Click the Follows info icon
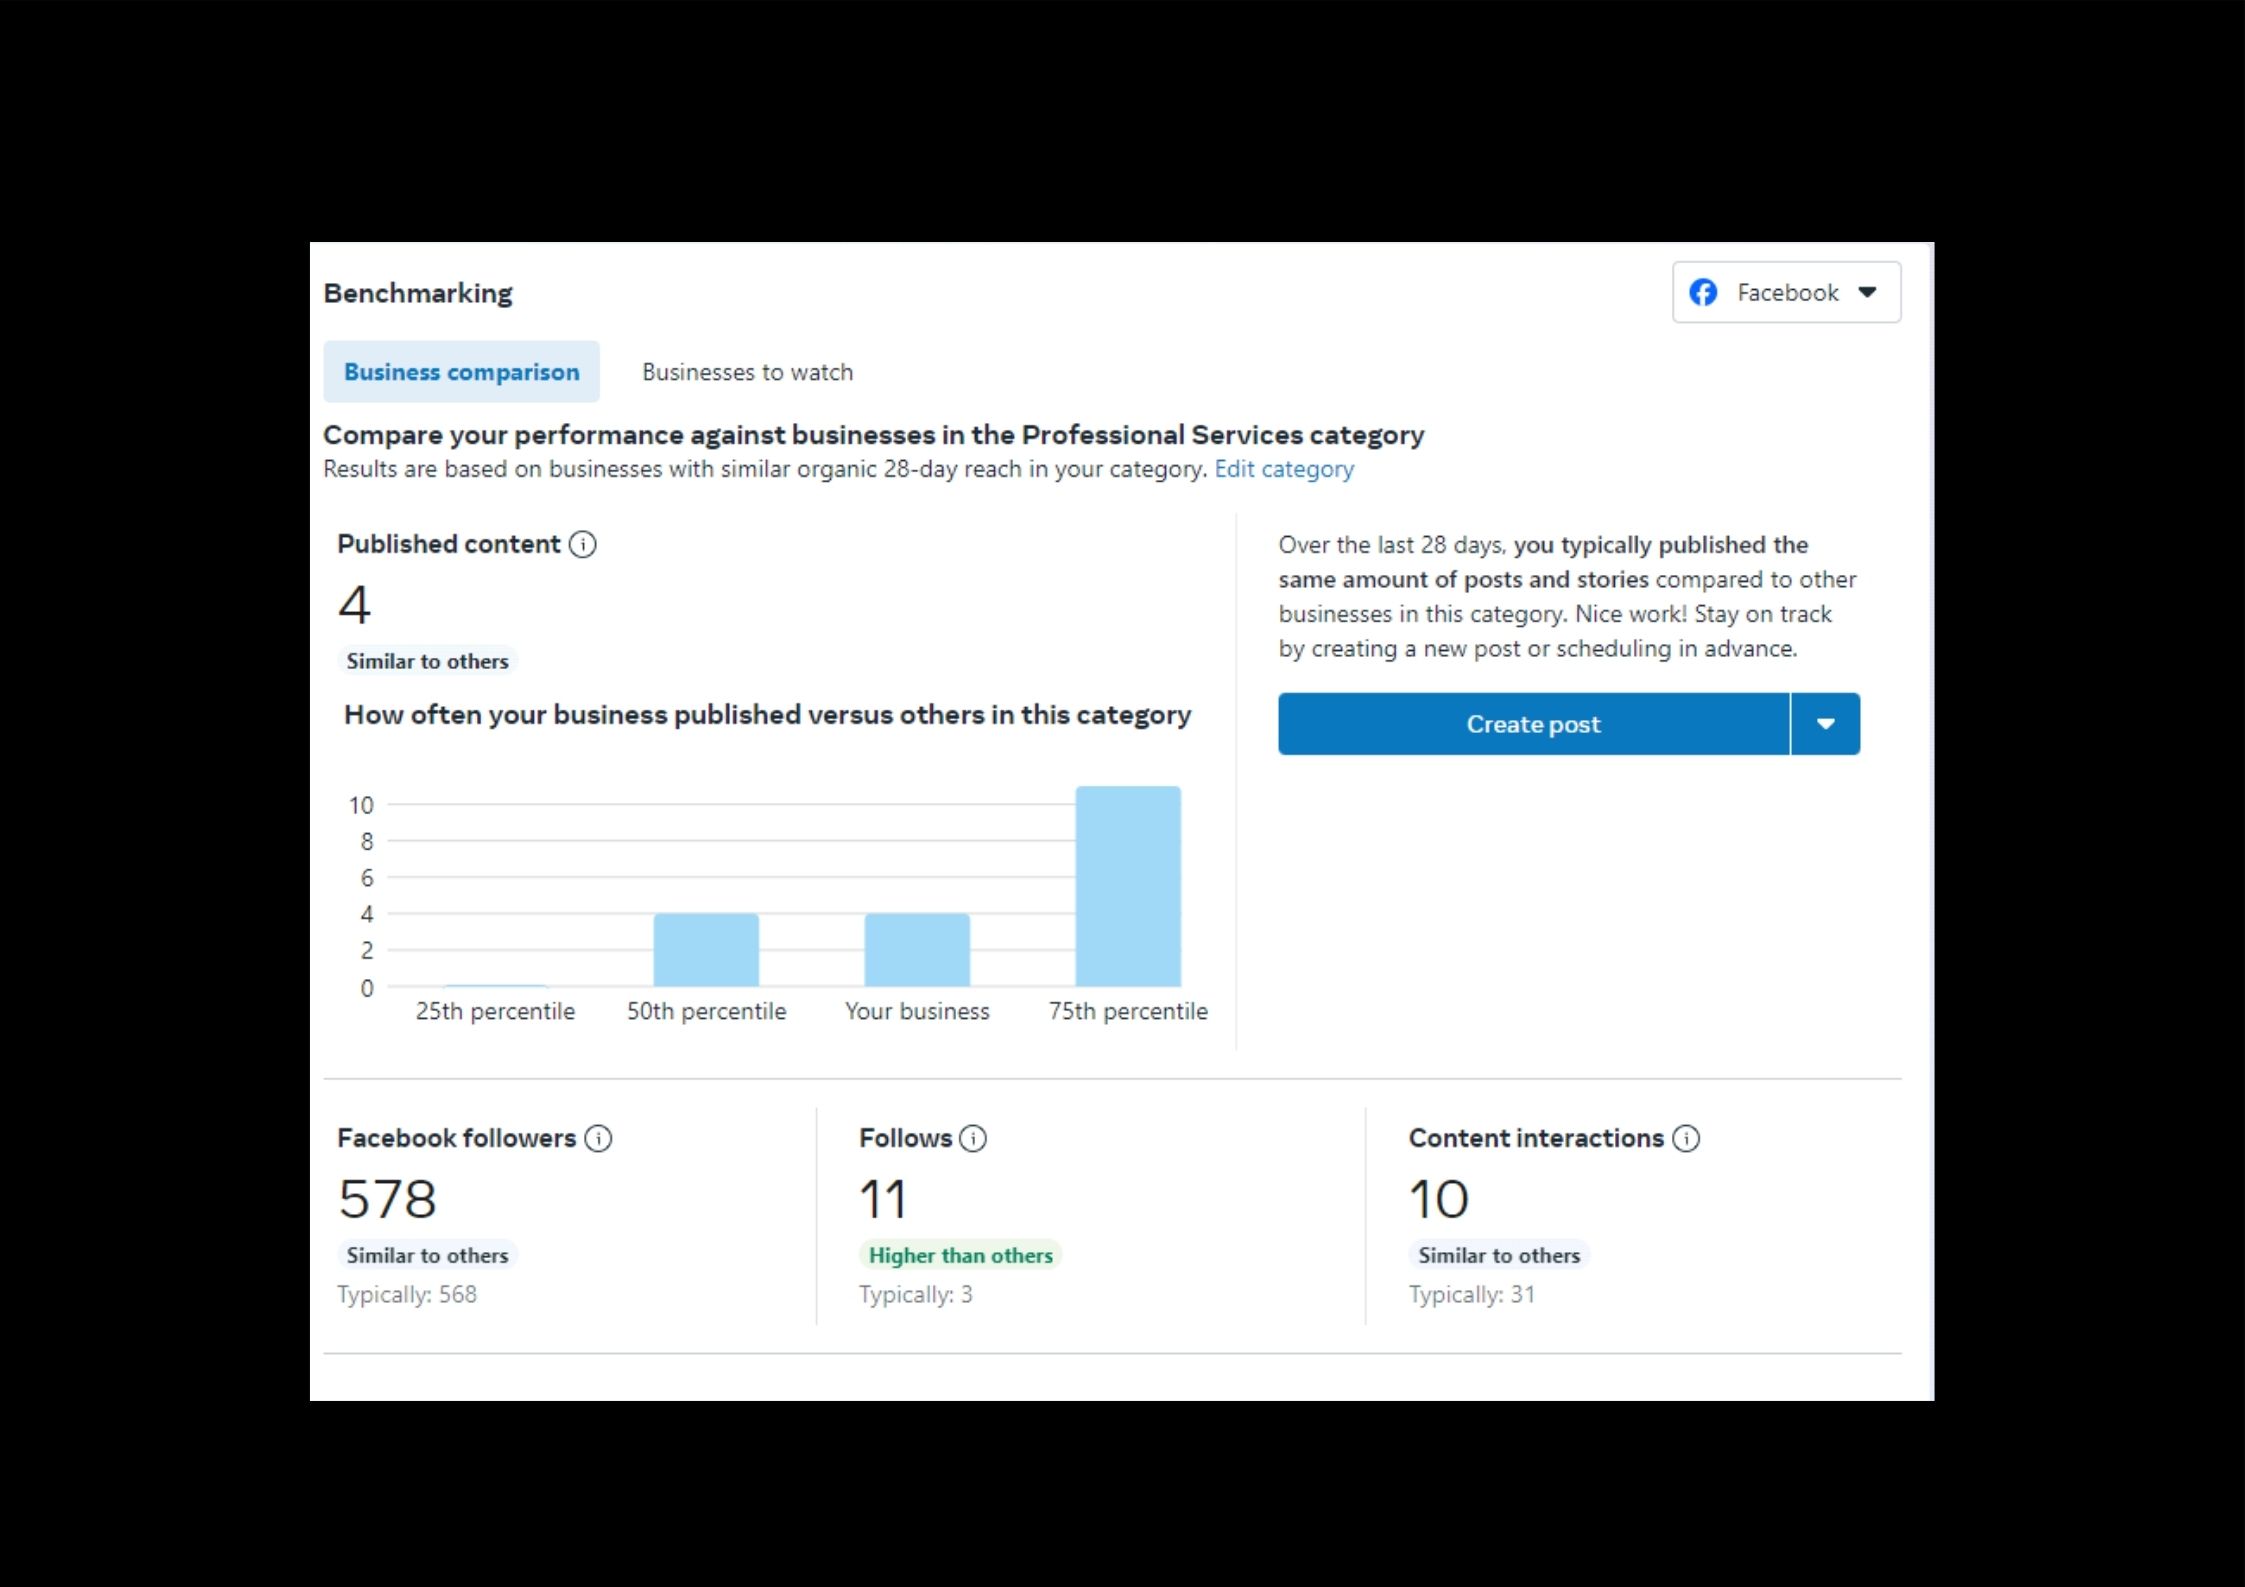2245x1587 pixels. click(972, 1138)
